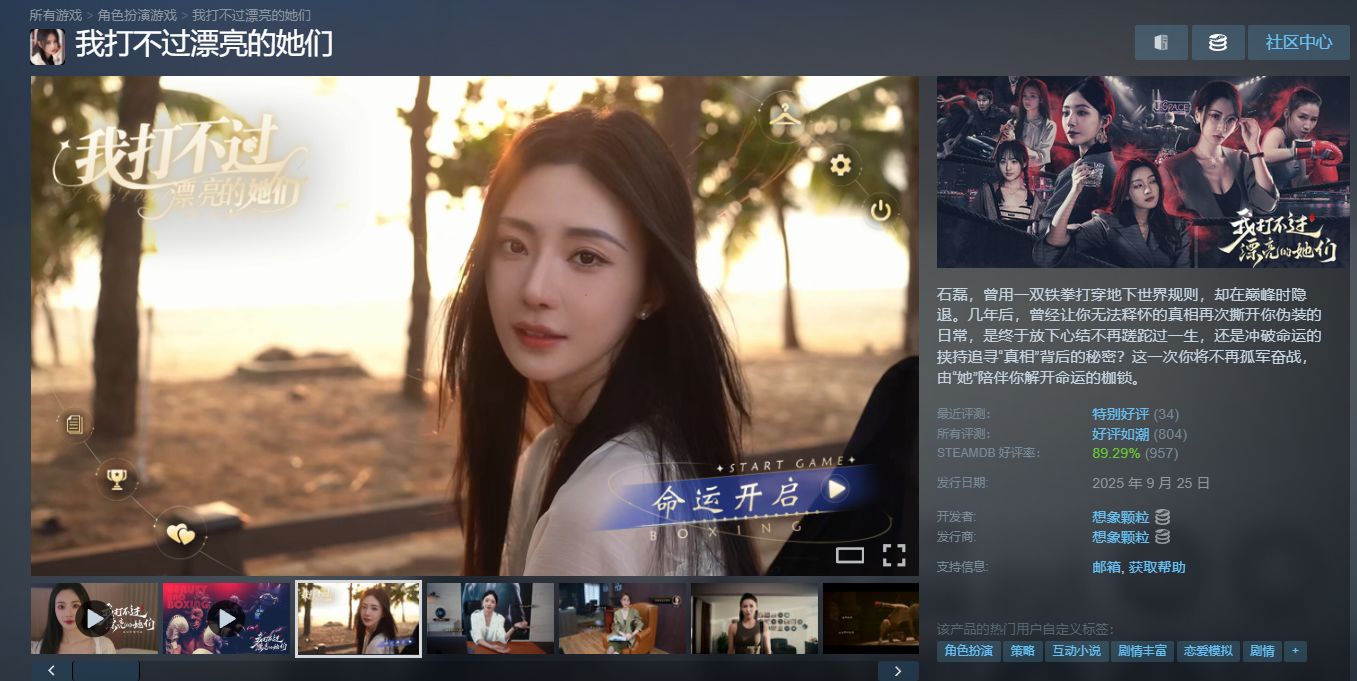Select the highlighted beach screenshot thumbnail
This screenshot has height=681, width=1357.
[359, 619]
